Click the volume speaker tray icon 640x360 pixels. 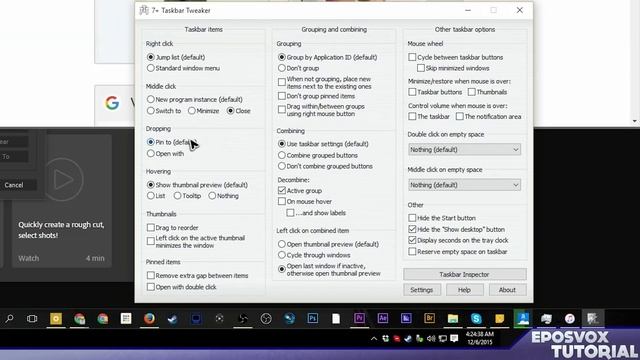coord(431,338)
